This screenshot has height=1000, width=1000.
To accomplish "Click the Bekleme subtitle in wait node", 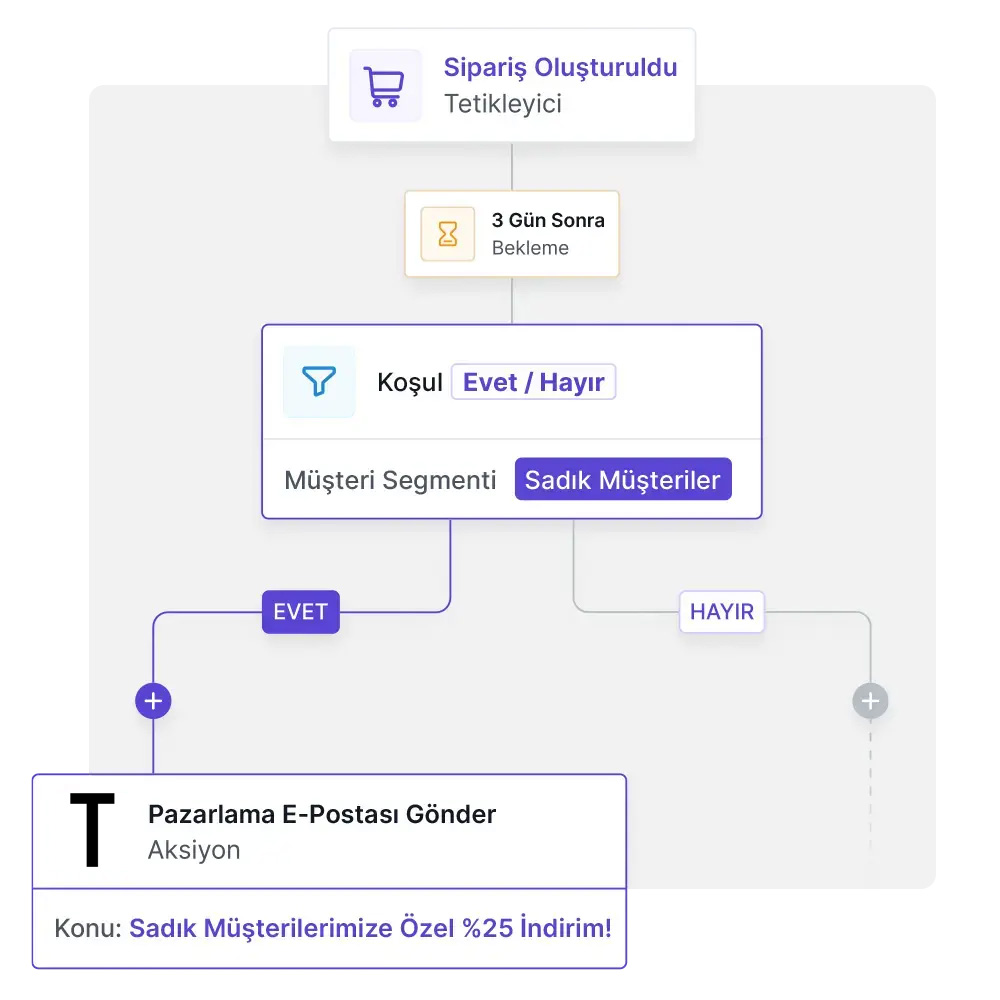I will pyautogui.click(x=530, y=247).
